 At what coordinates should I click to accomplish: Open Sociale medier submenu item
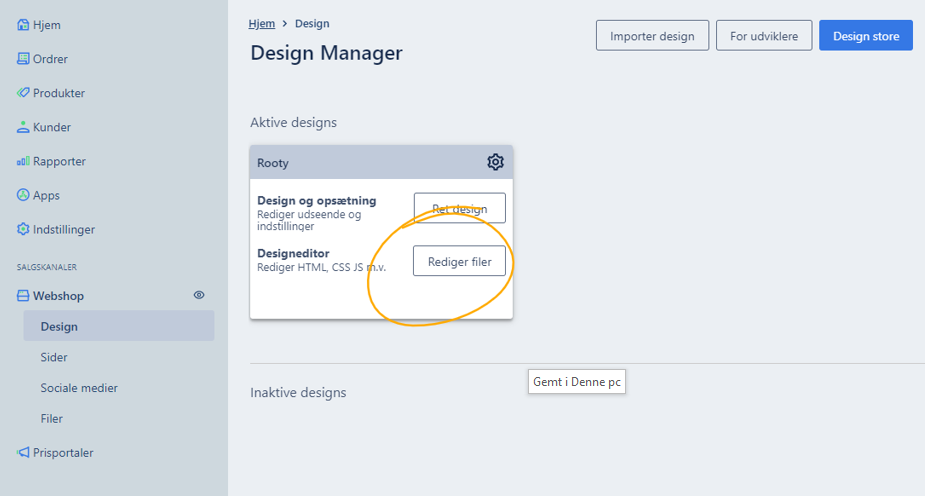tap(79, 388)
